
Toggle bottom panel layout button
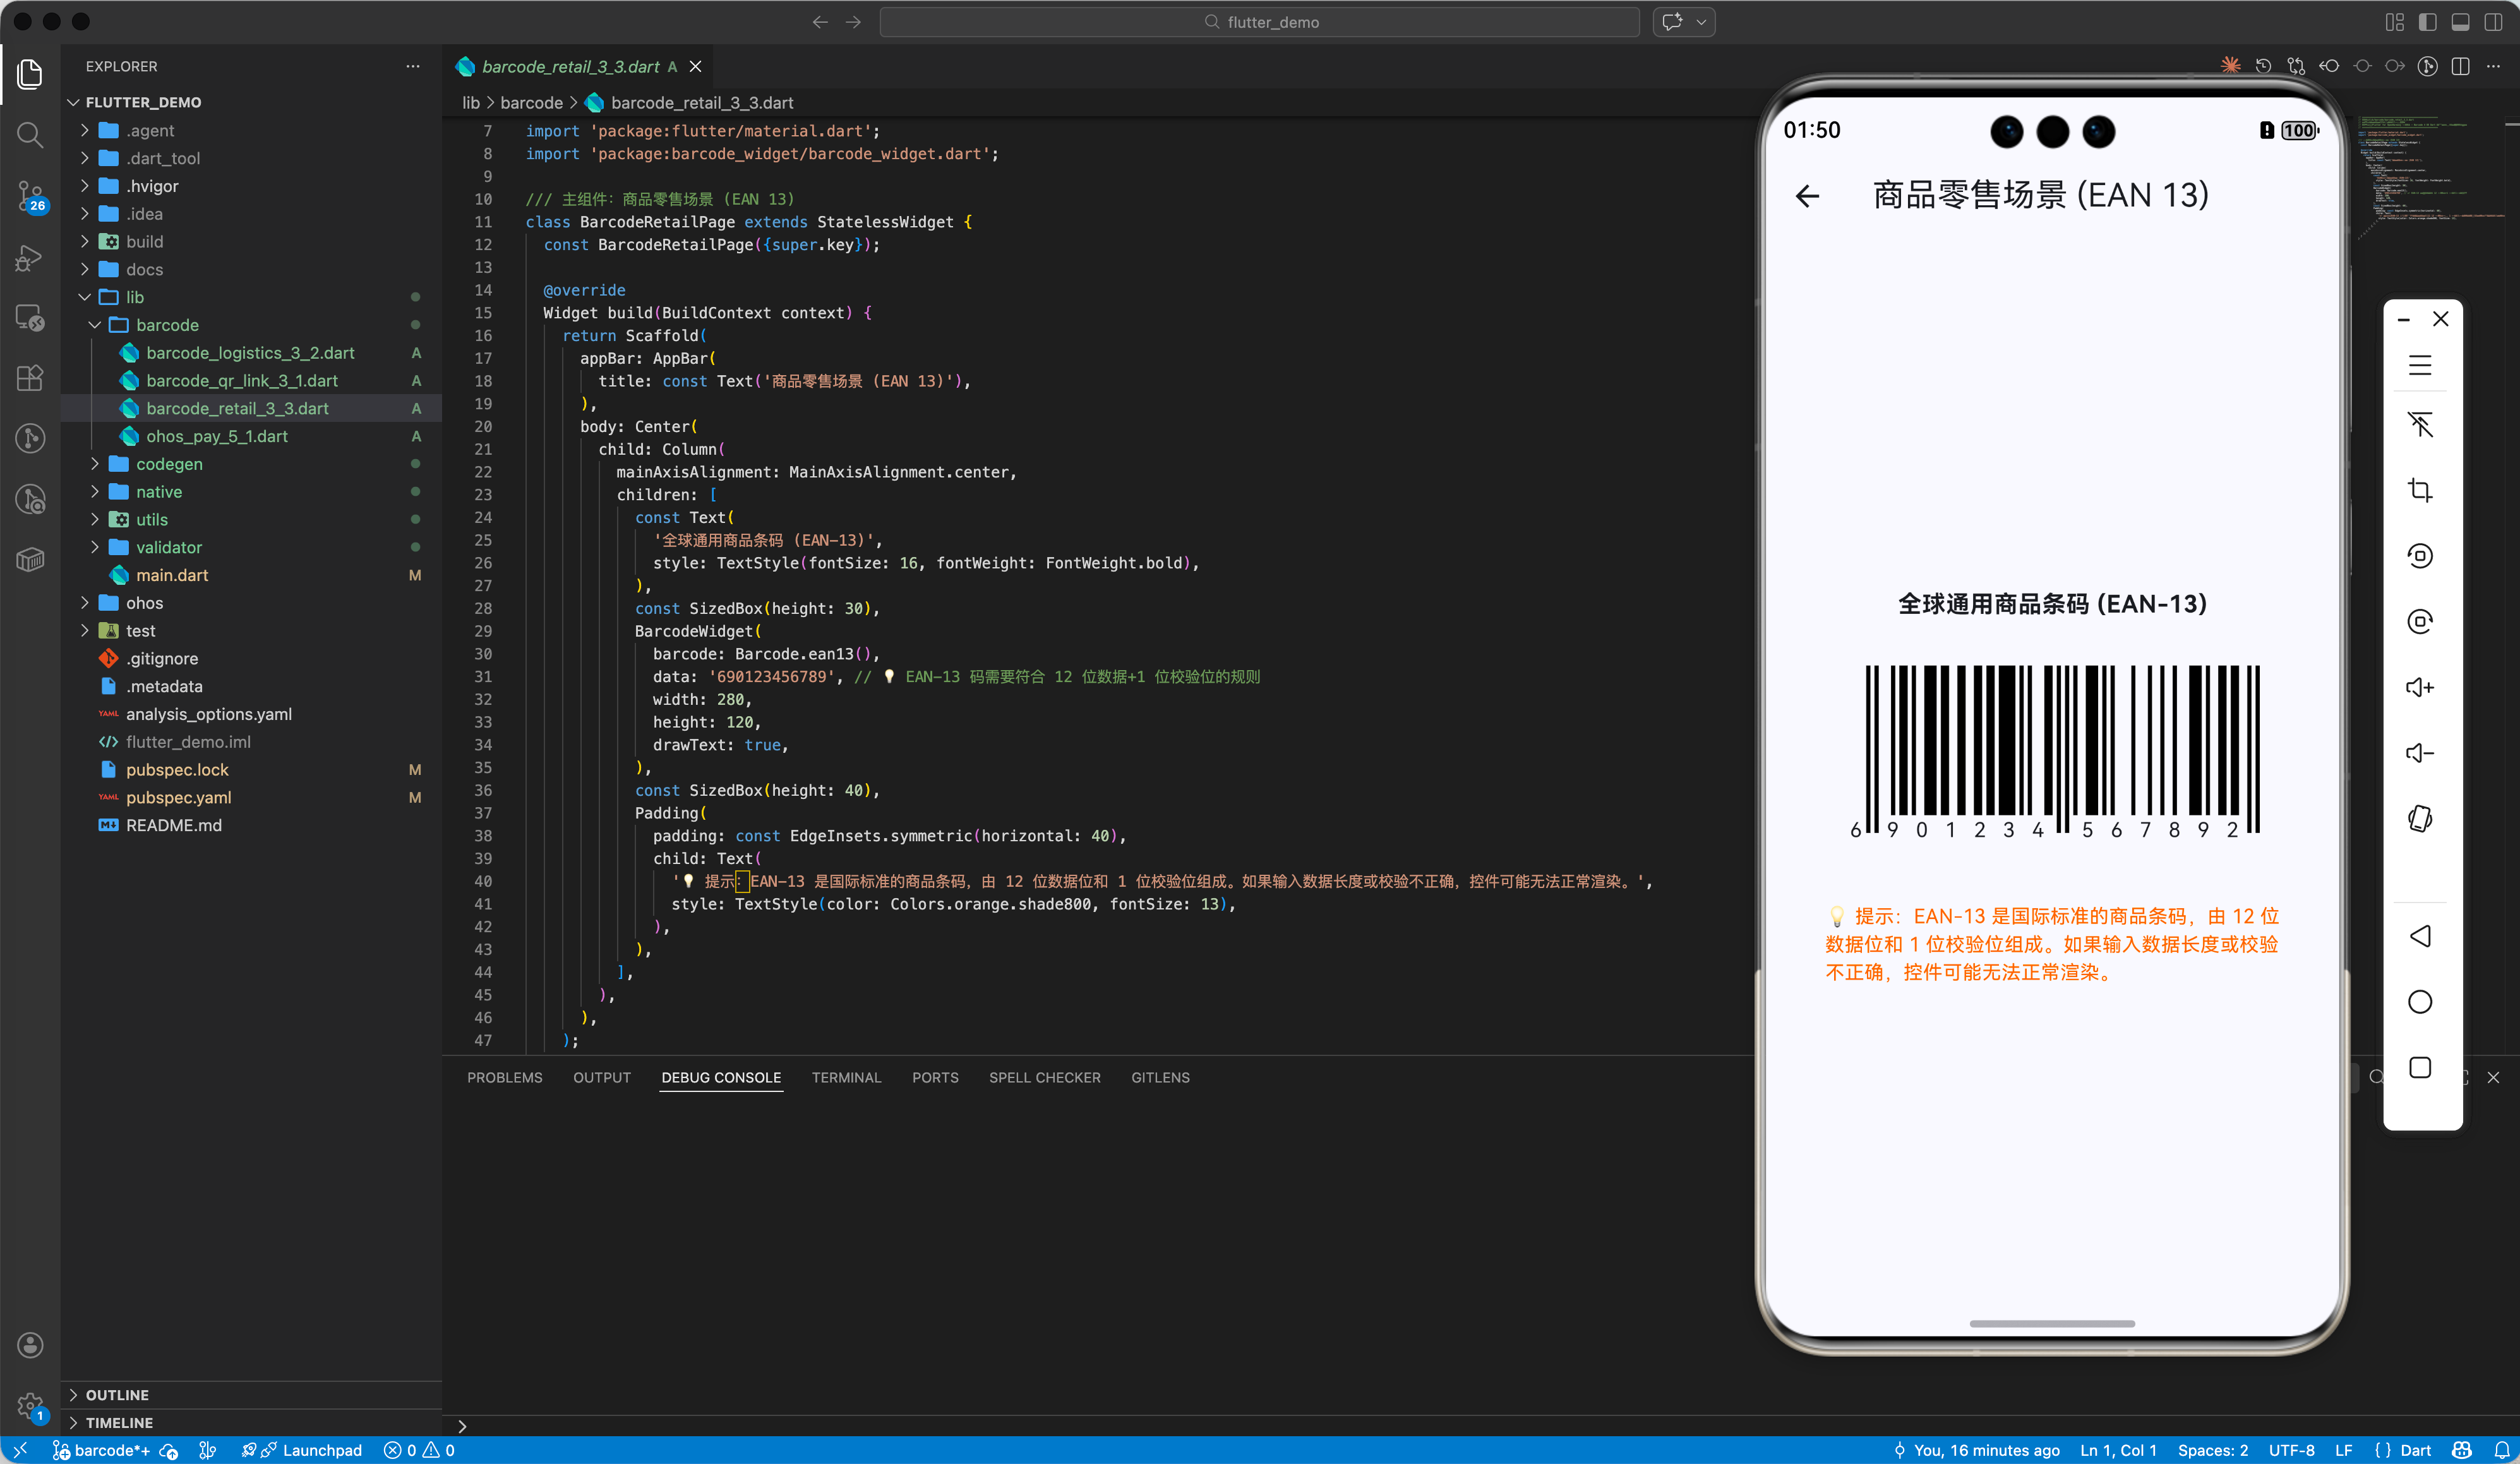coord(2460,22)
